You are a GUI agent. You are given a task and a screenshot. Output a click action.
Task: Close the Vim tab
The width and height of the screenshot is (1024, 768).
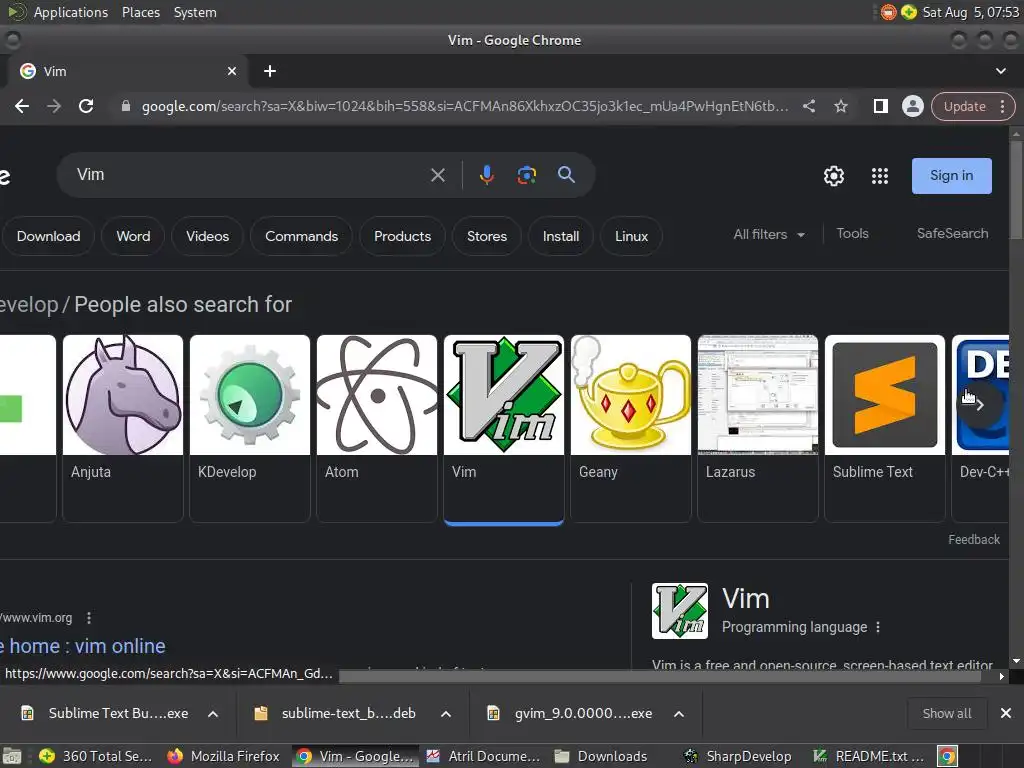pyautogui.click(x=232, y=71)
